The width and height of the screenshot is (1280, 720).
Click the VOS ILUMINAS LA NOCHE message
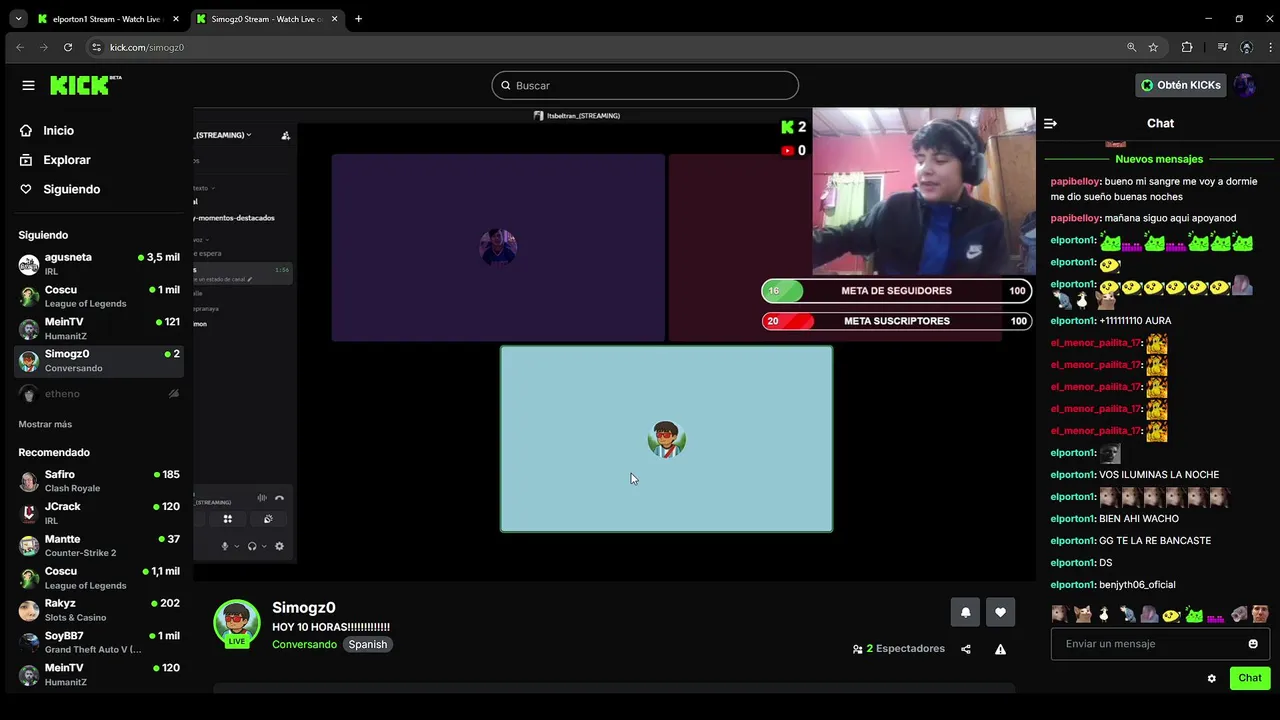click(x=1159, y=475)
